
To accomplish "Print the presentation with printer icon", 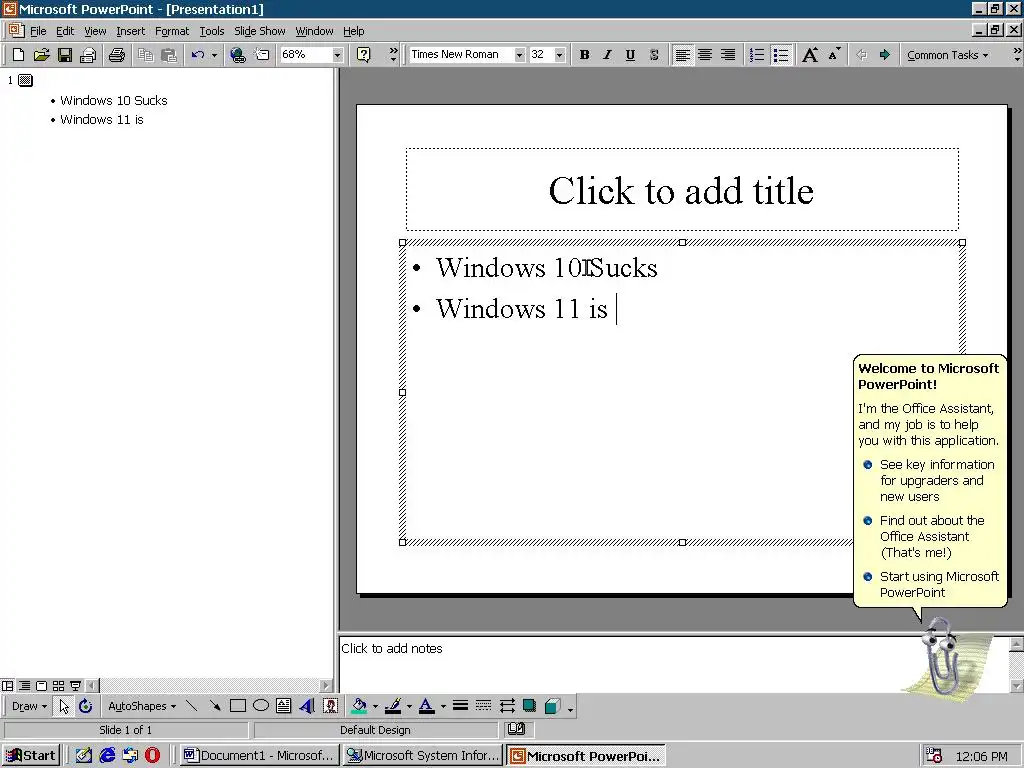I will [x=117, y=55].
